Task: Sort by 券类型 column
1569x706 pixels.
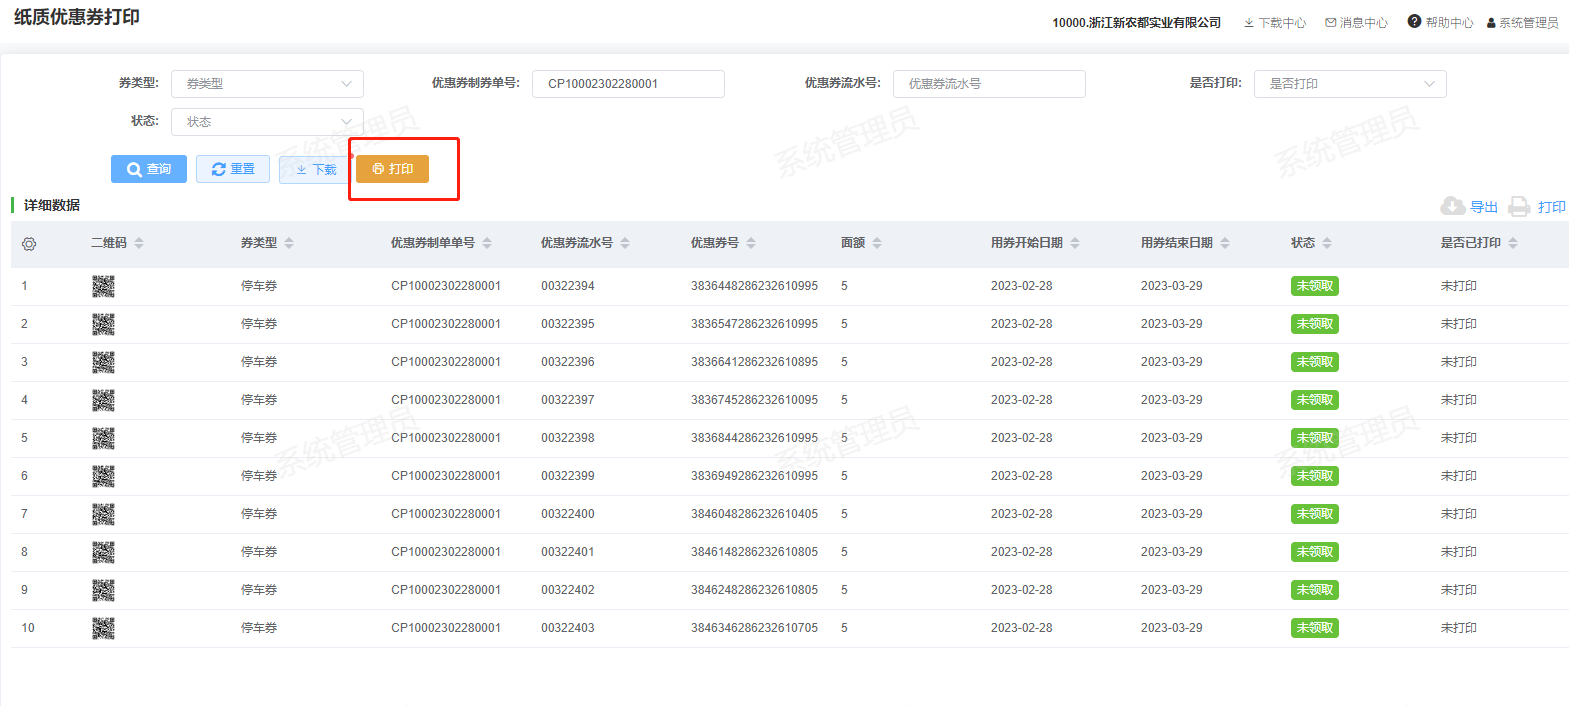Action: [289, 243]
